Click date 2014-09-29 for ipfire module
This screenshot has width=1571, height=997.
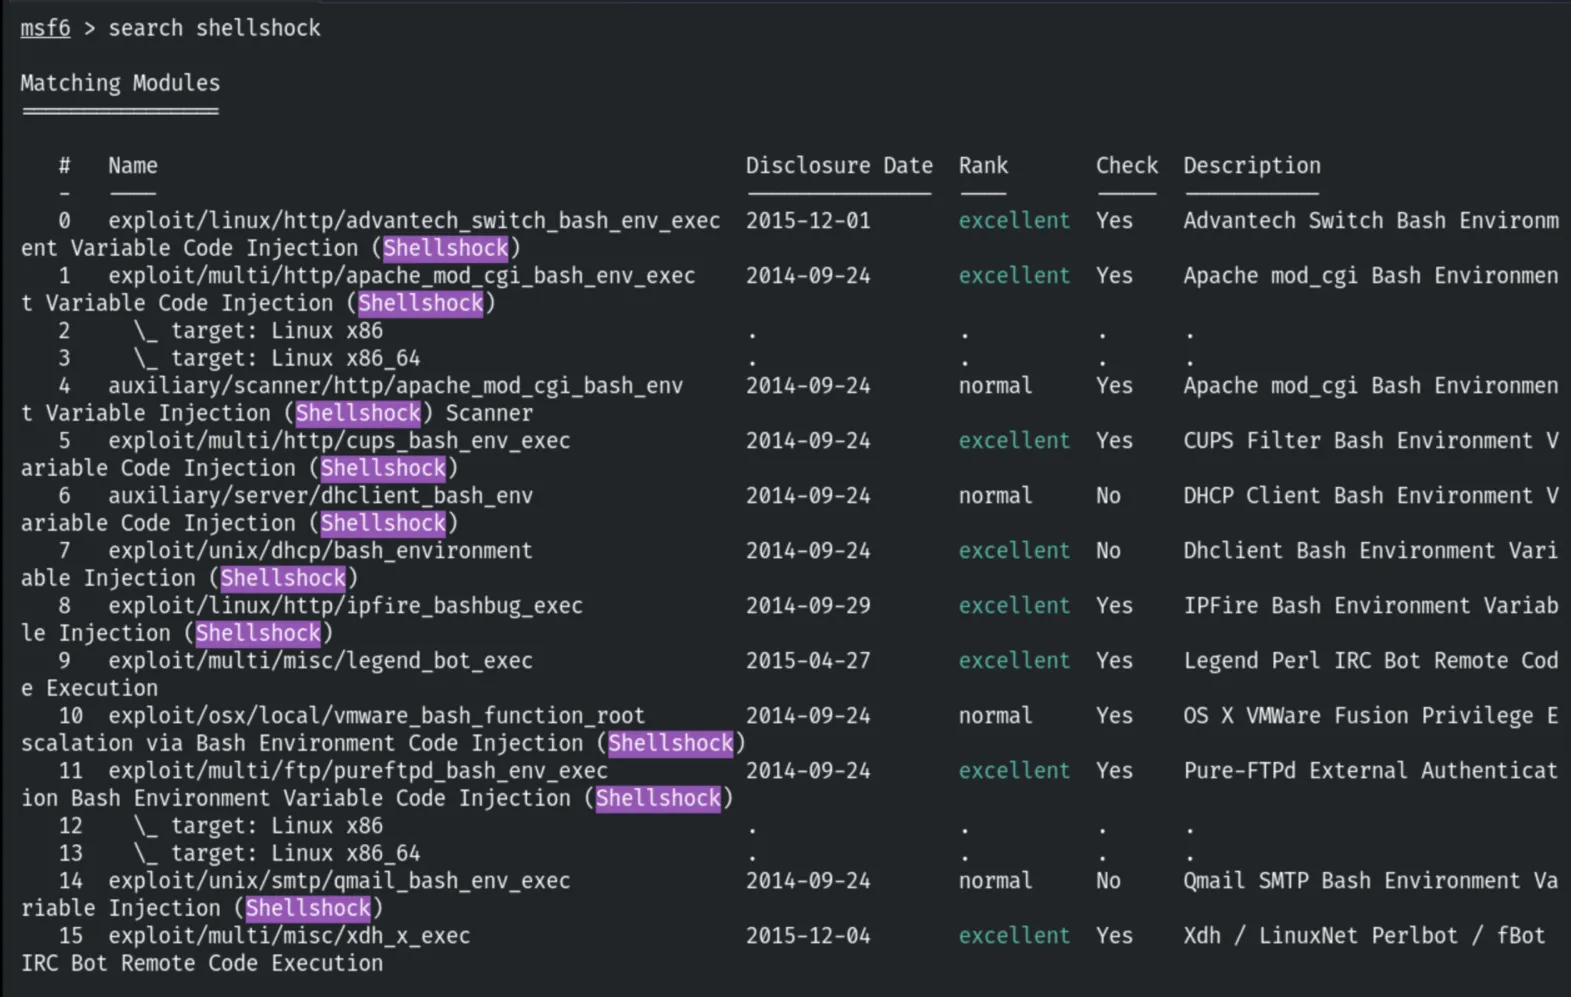(x=808, y=606)
